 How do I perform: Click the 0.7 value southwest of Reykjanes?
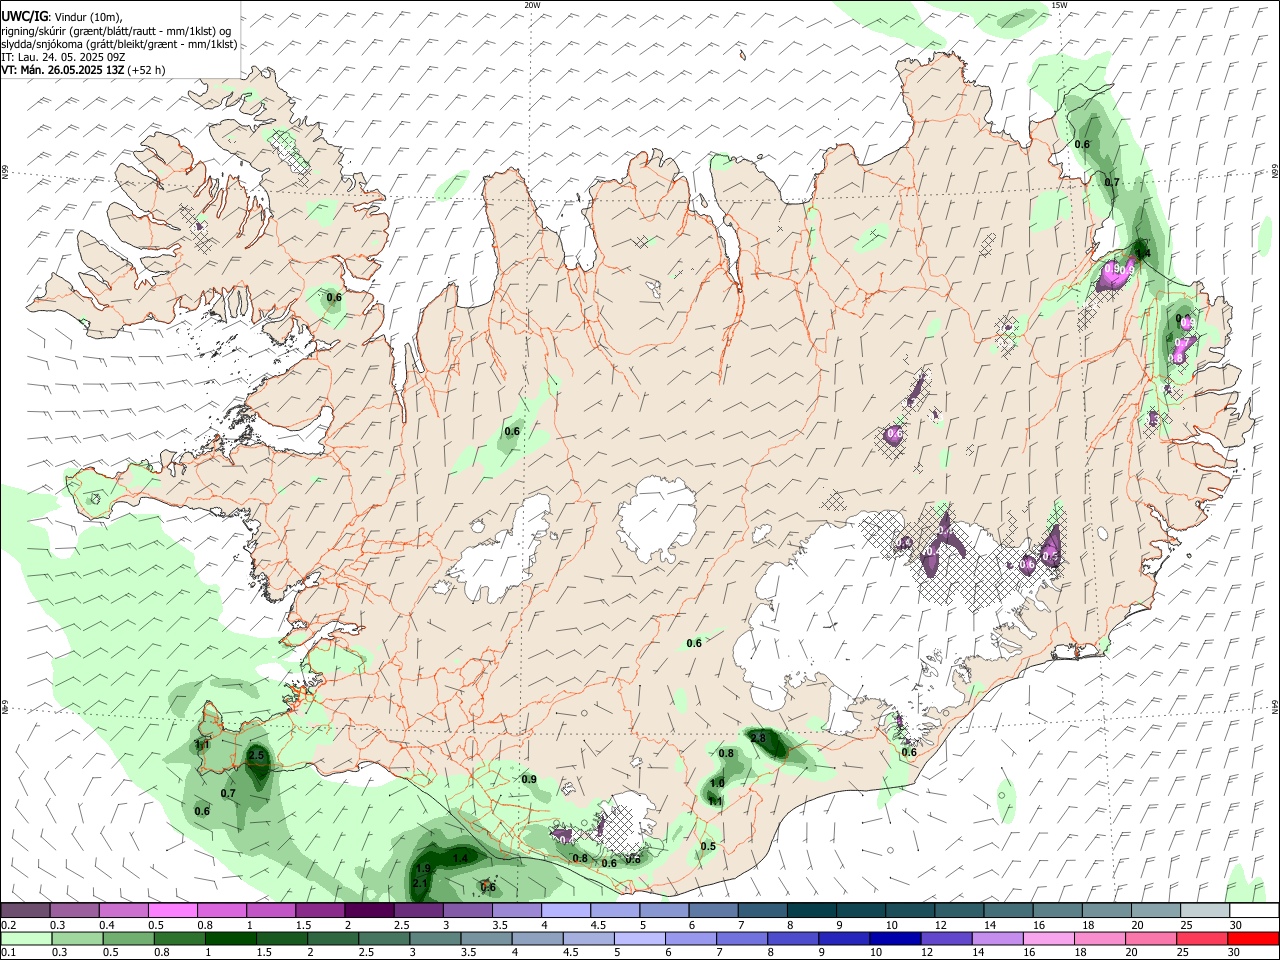pyautogui.click(x=228, y=793)
